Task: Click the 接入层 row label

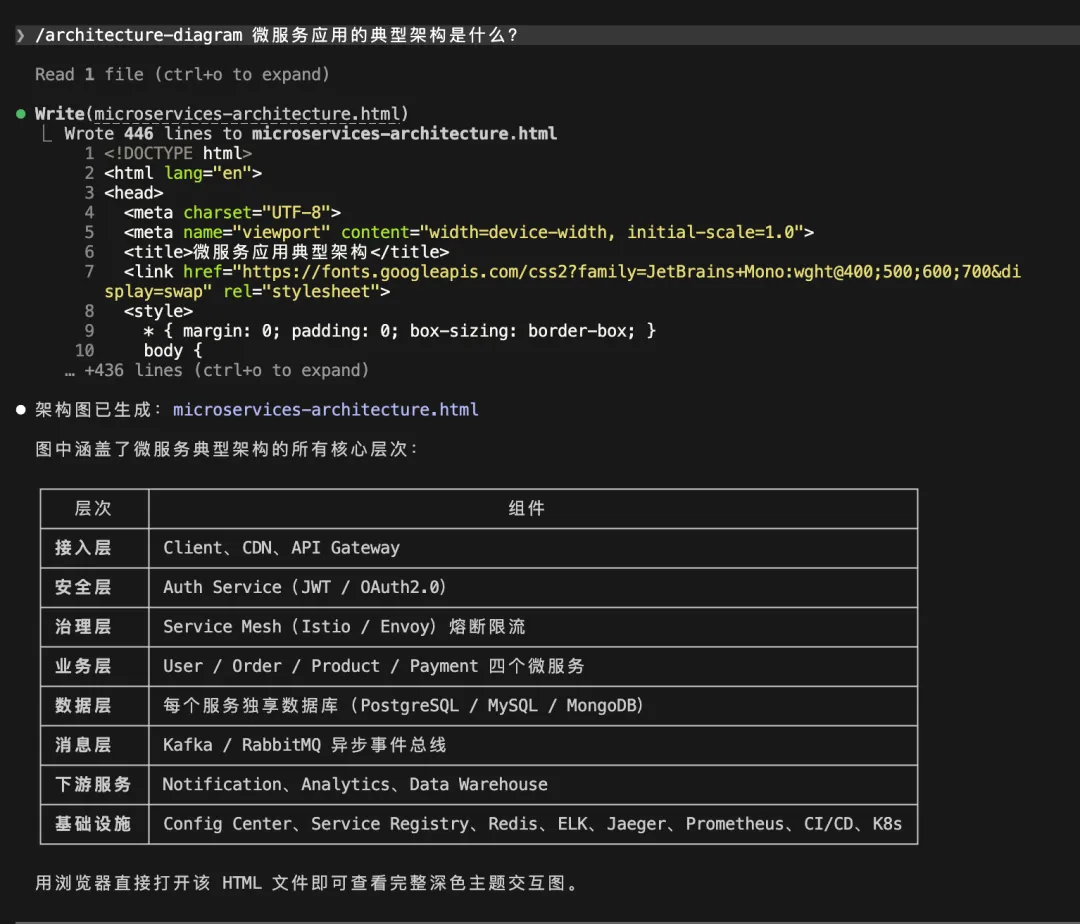Action: pos(83,548)
